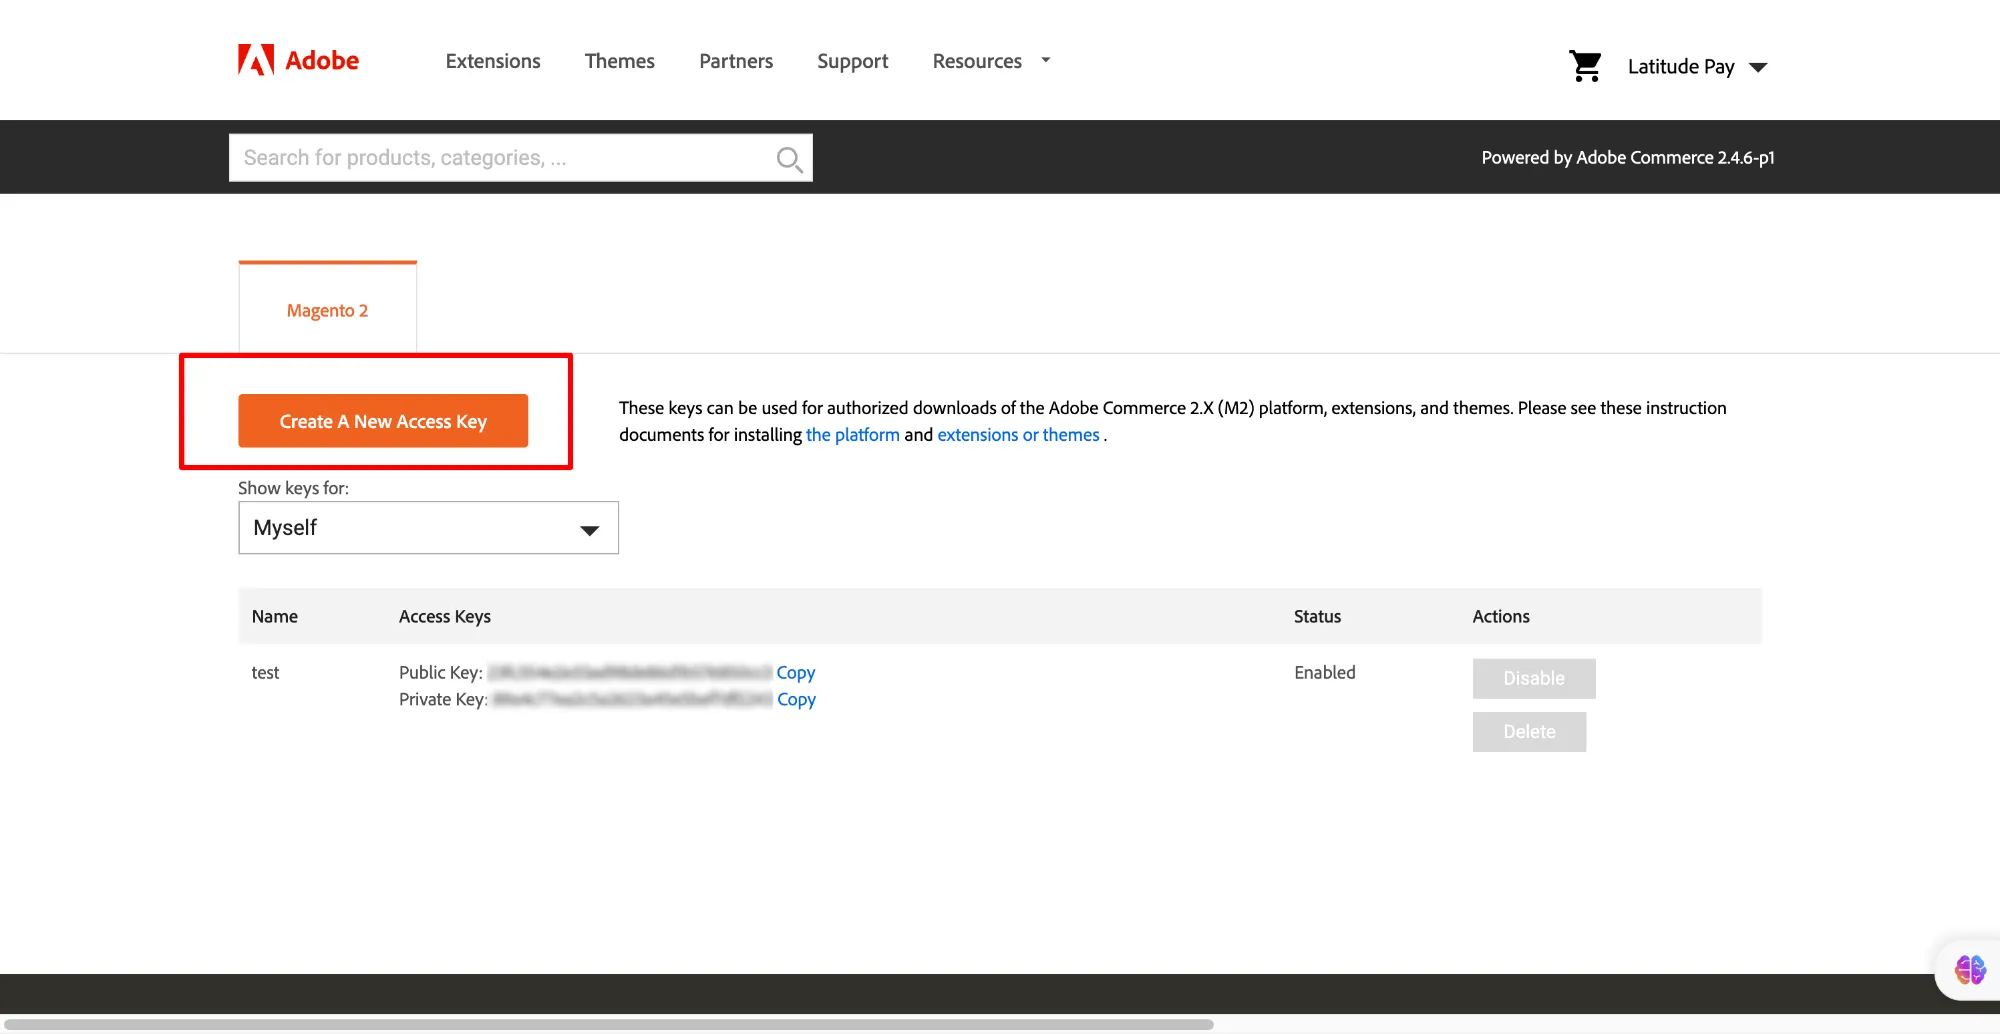This screenshot has width=2000, height=1034.
Task: Expand the Resources menu arrow
Action: (x=1046, y=60)
